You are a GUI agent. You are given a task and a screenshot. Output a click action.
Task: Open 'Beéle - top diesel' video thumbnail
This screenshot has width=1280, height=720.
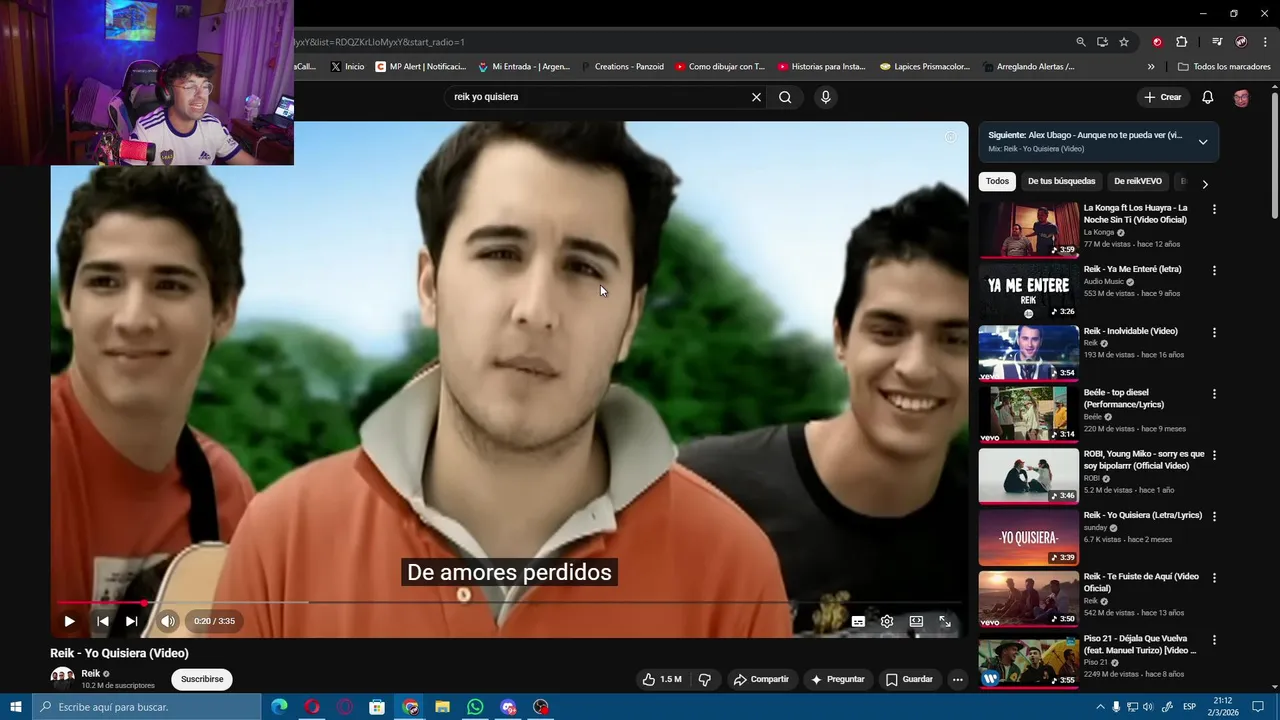tap(1028, 413)
